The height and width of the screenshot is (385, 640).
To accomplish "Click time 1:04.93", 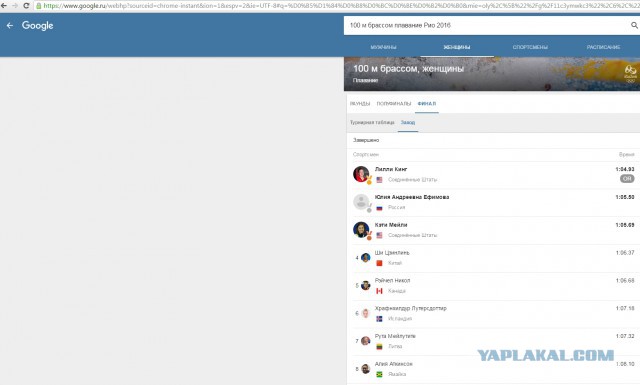I will point(624,169).
